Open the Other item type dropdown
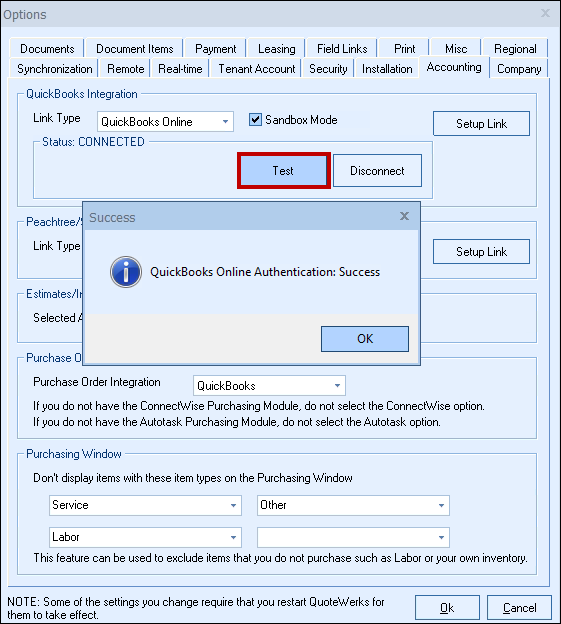This screenshot has height=624, width=561. 353,505
